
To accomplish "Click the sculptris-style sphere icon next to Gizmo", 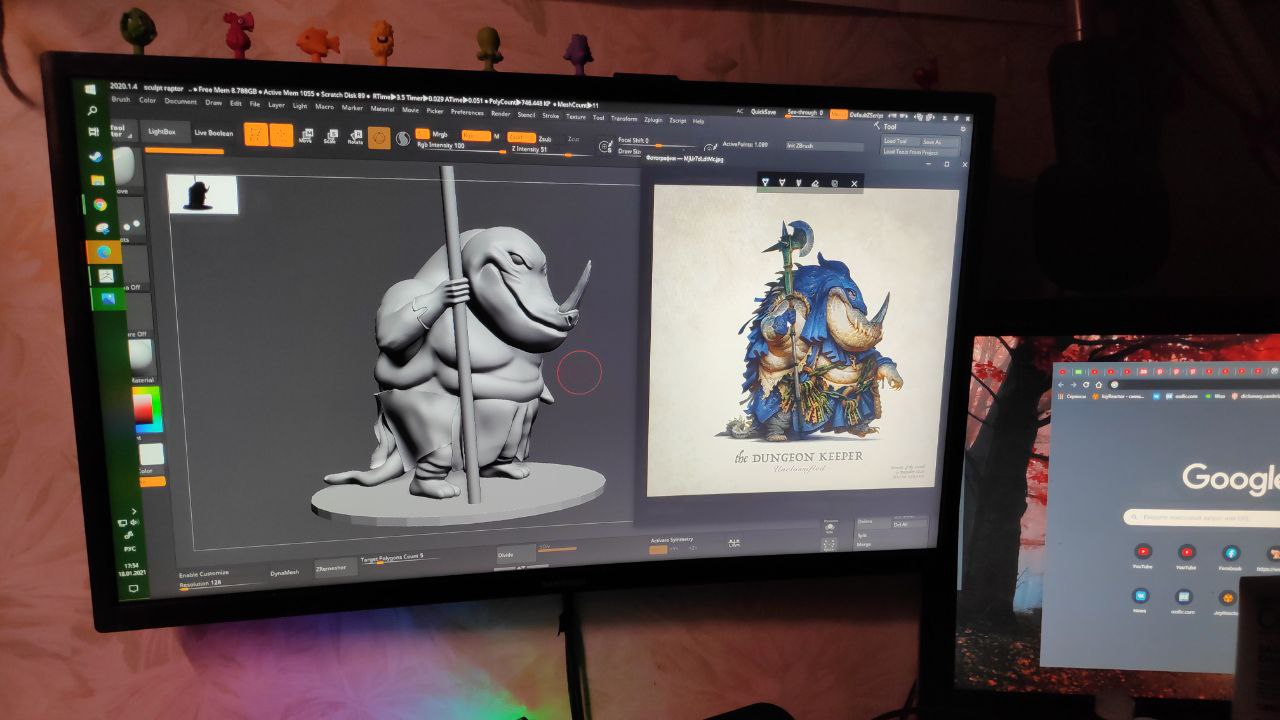I will [402, 138].
